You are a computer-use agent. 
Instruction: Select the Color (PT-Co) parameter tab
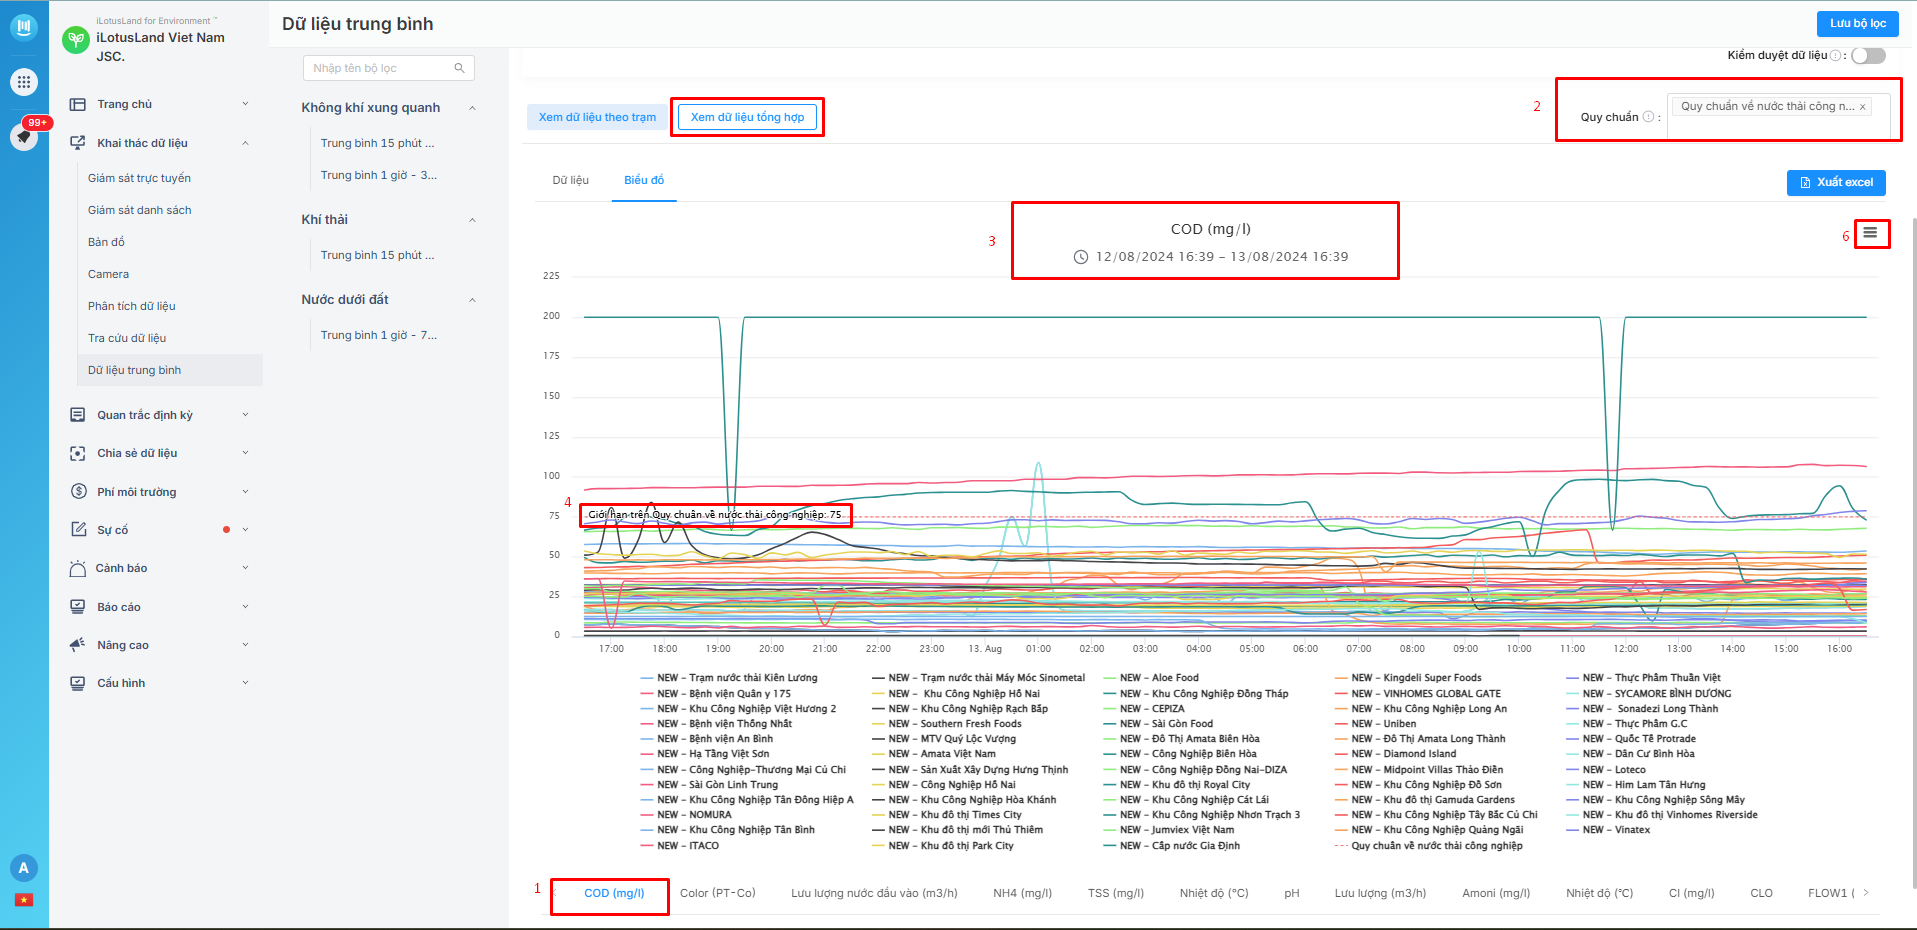pyautogui.click(x=717, y=893)
